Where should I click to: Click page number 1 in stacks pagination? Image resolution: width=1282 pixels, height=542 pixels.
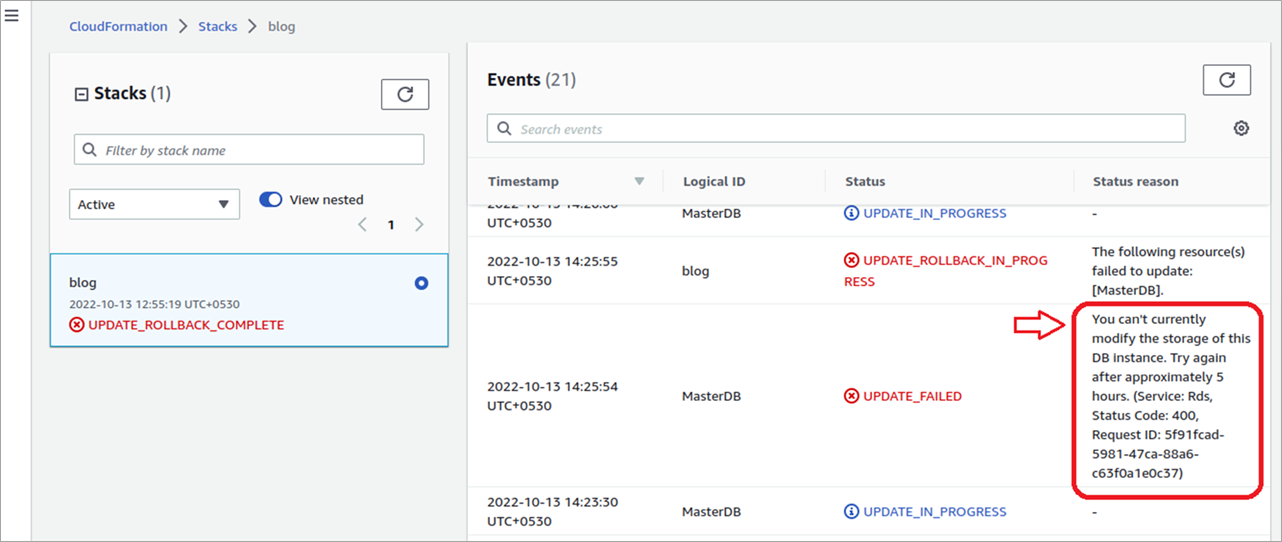[x=391, y=225]
